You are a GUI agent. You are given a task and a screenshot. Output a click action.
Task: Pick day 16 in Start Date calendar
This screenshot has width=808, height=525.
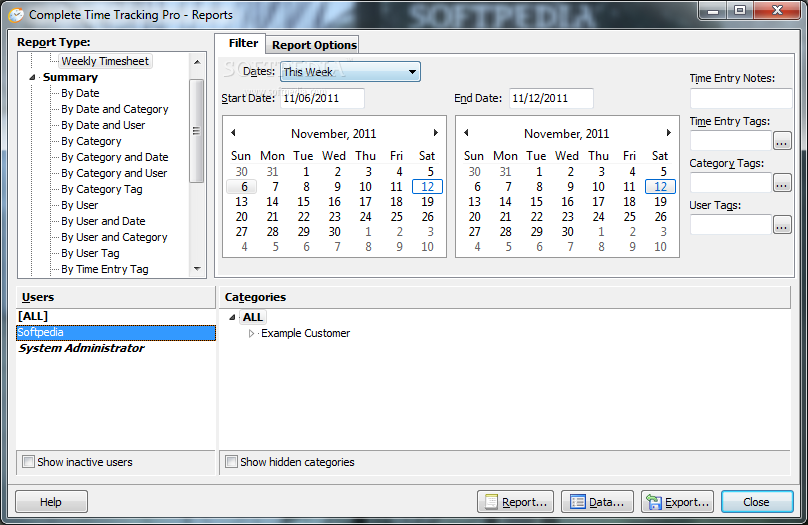(334, 201)
